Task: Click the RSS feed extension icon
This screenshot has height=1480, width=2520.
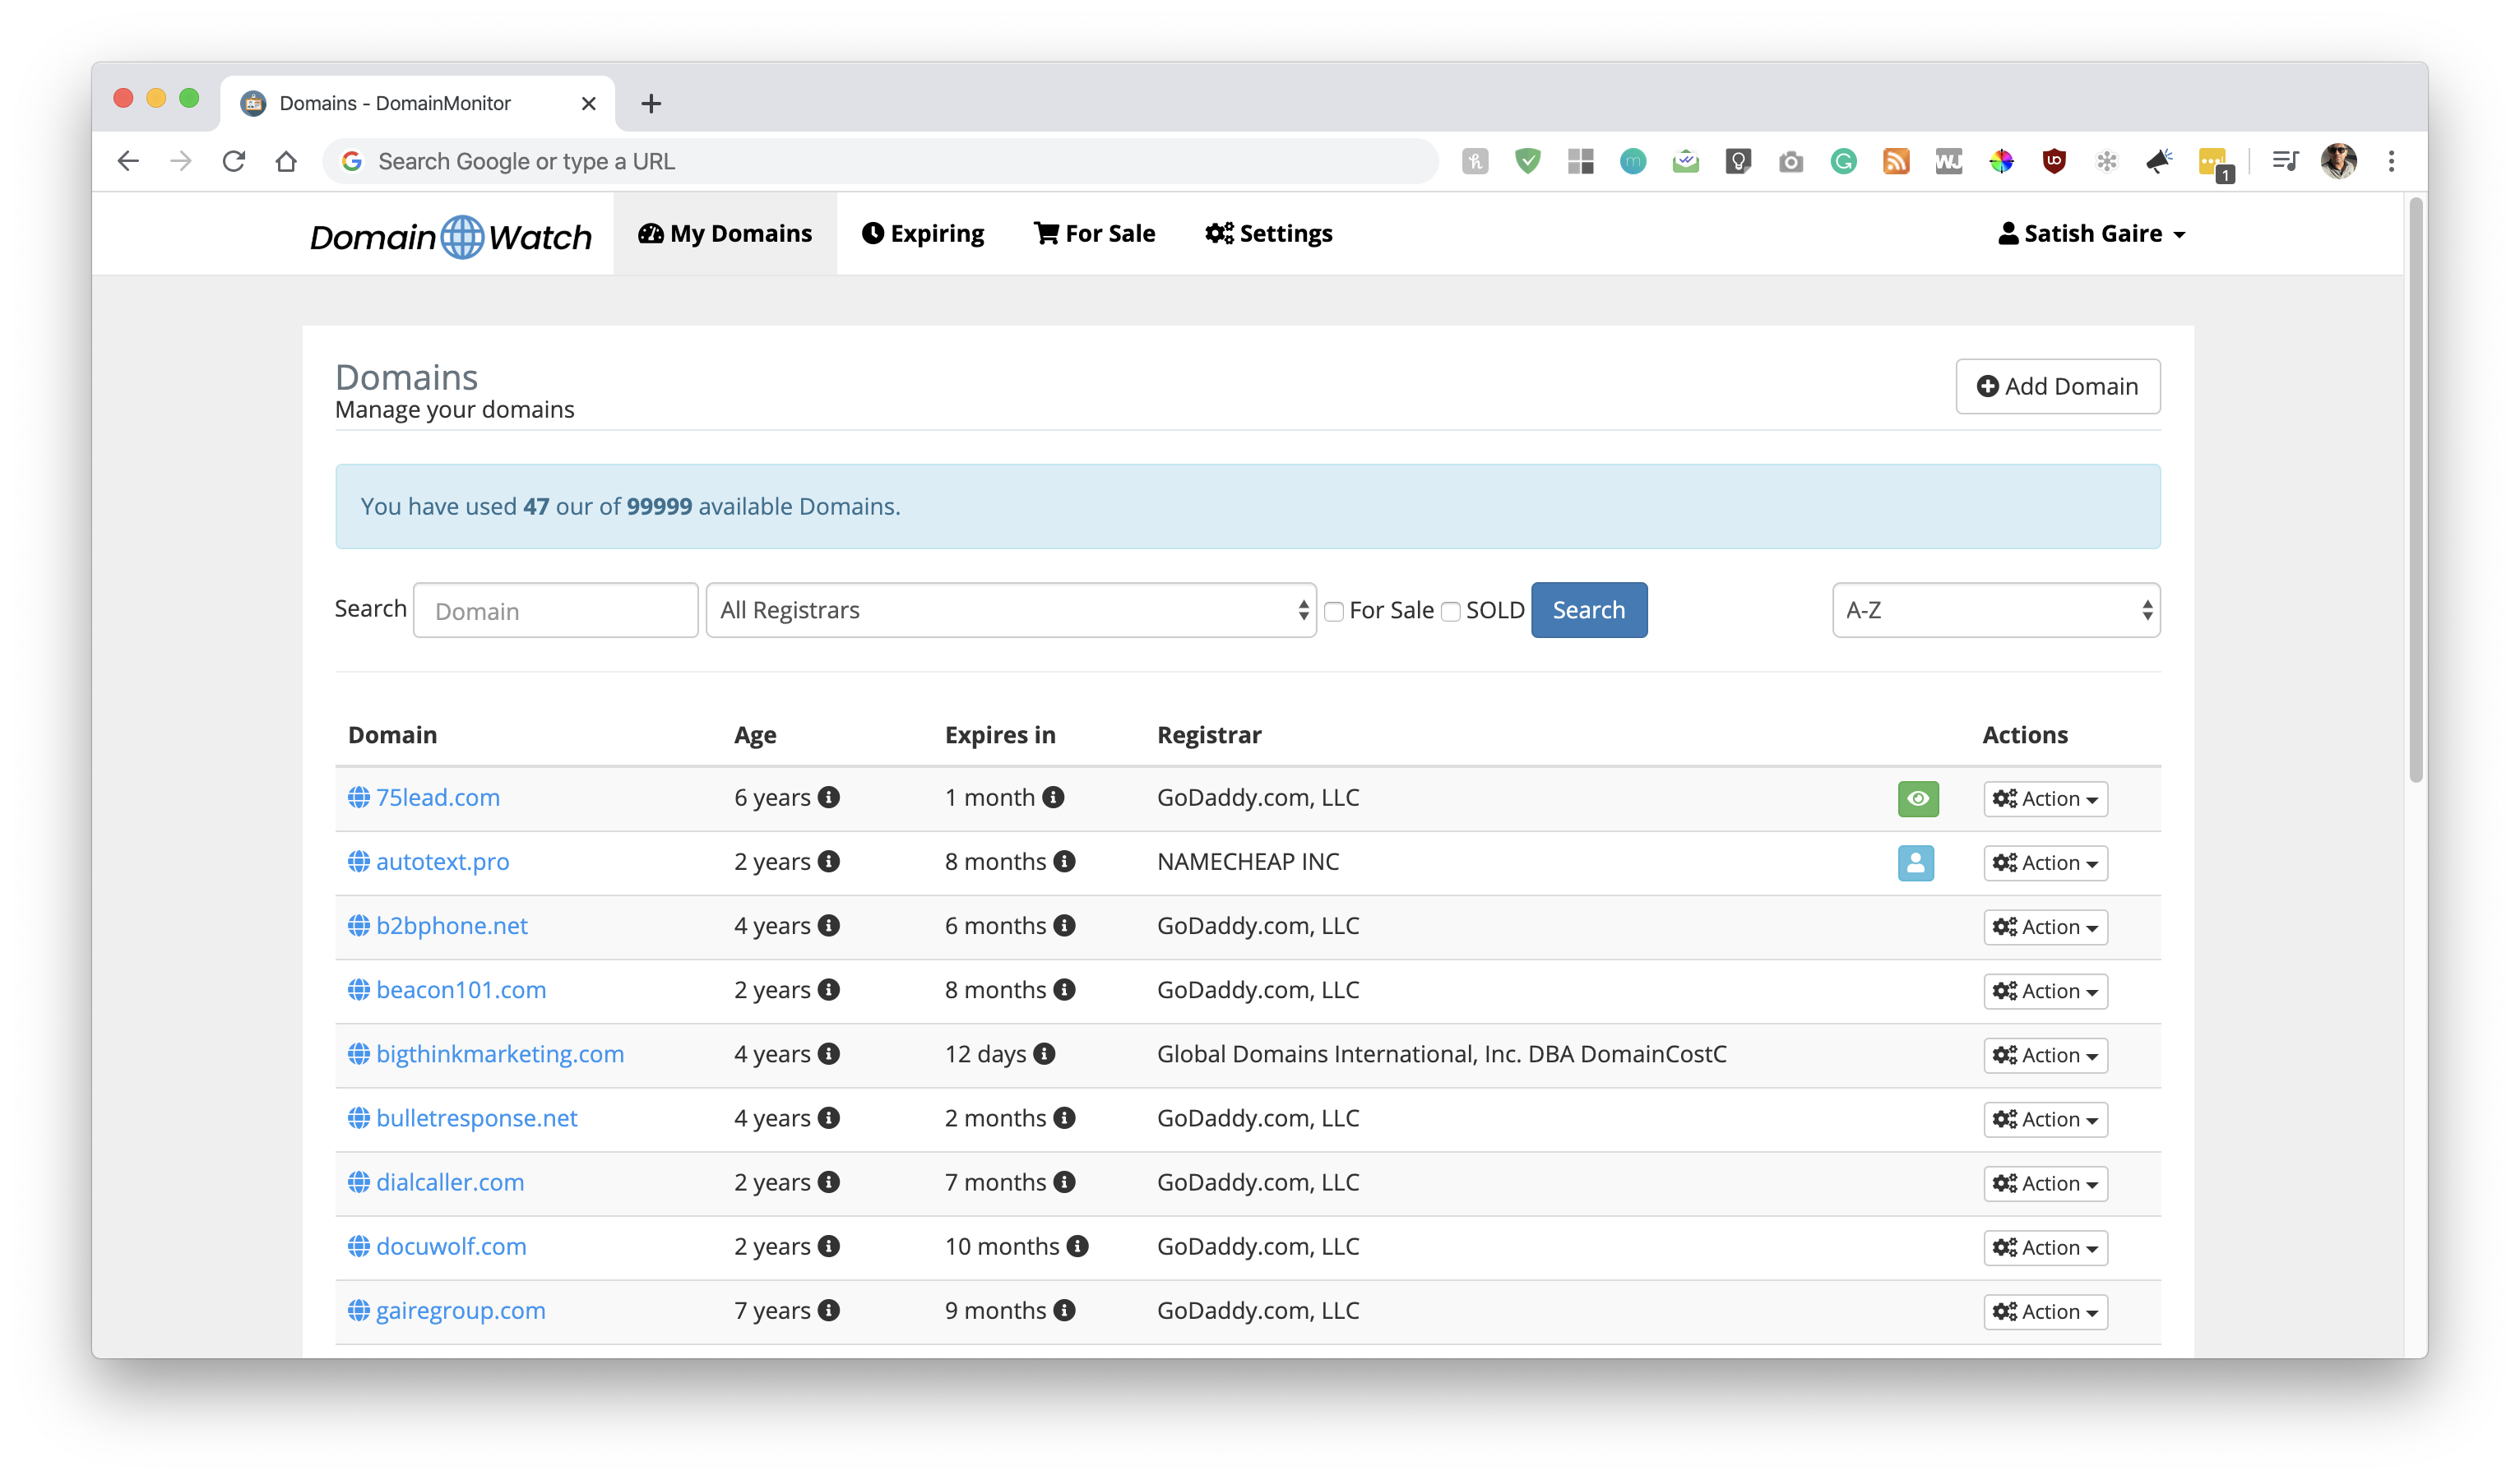Action: coord(1896,161)
